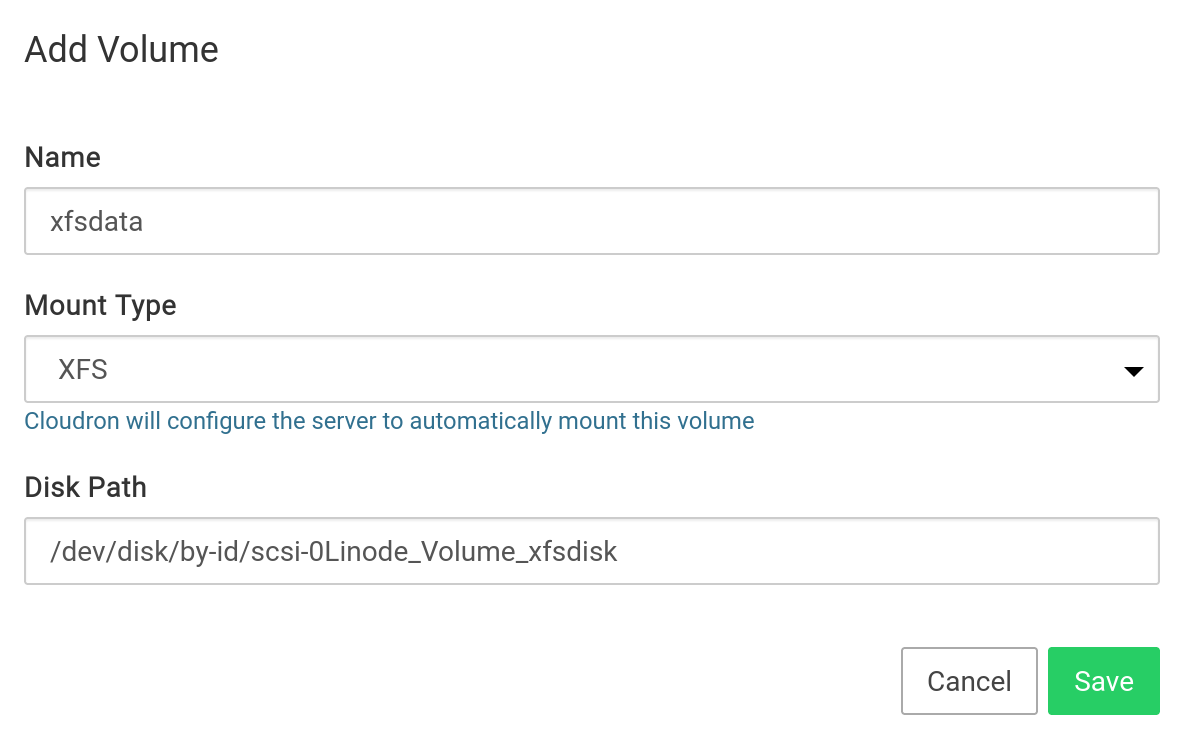This screenshot has height=734, width=1182.
Task: Focus the Name input field
Action: point(591,221)
